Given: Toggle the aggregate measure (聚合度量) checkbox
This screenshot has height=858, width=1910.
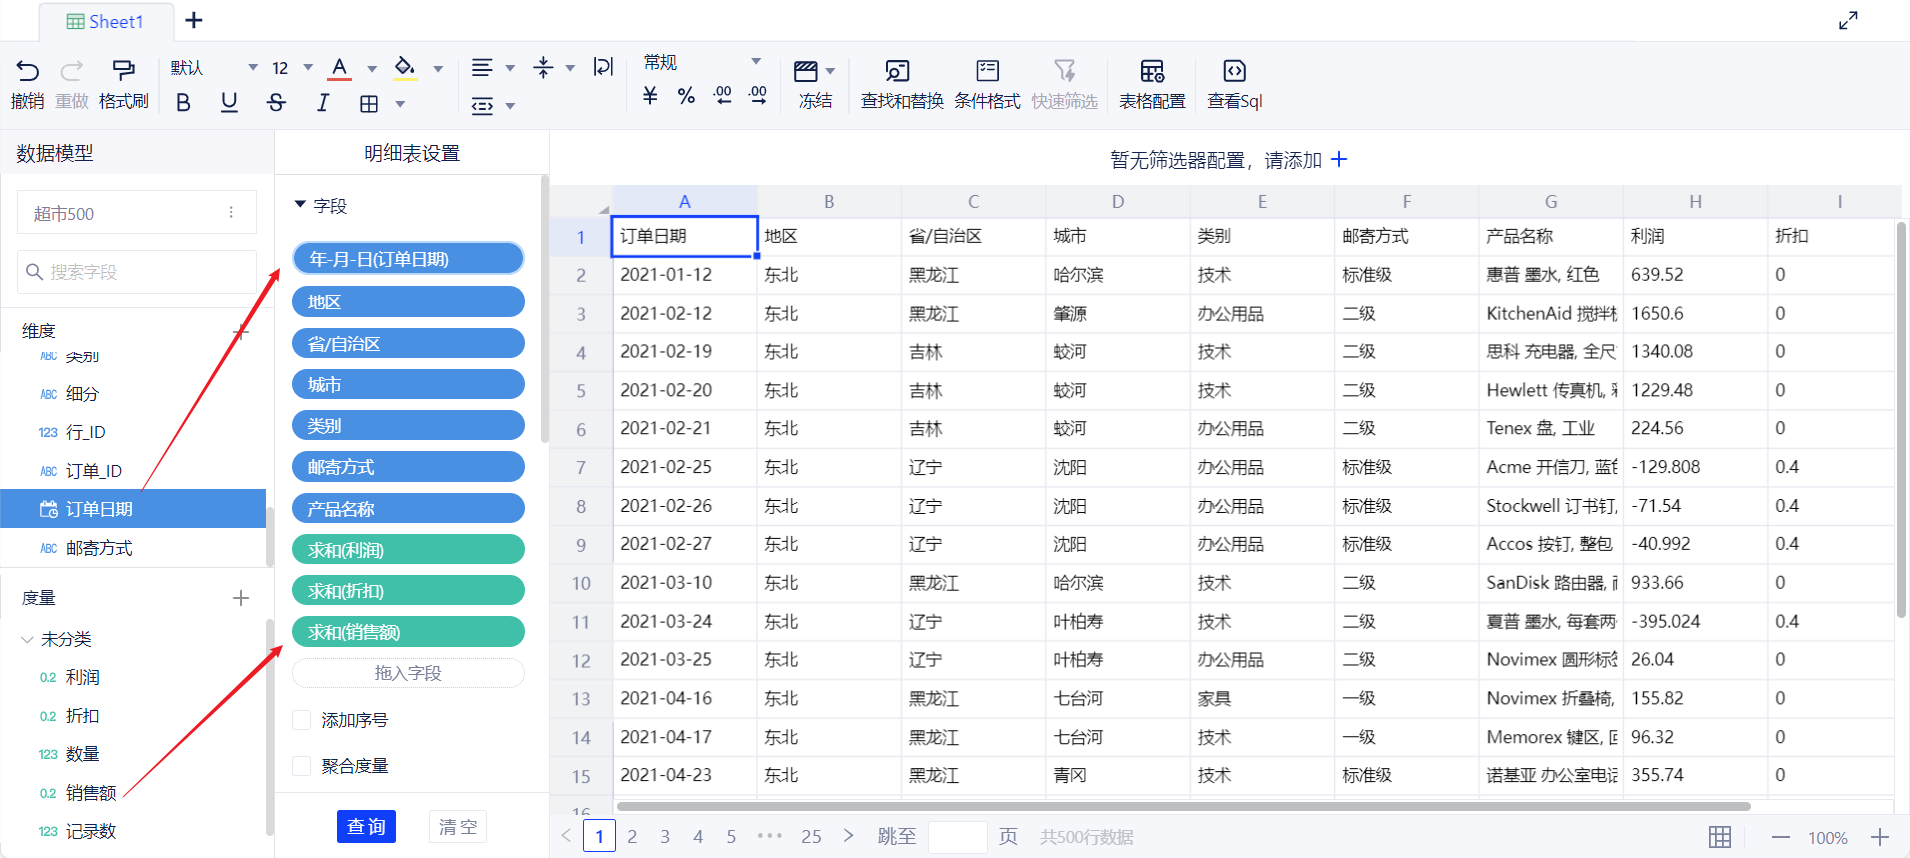Looking at the screenshot, I should tap(302, 766).
